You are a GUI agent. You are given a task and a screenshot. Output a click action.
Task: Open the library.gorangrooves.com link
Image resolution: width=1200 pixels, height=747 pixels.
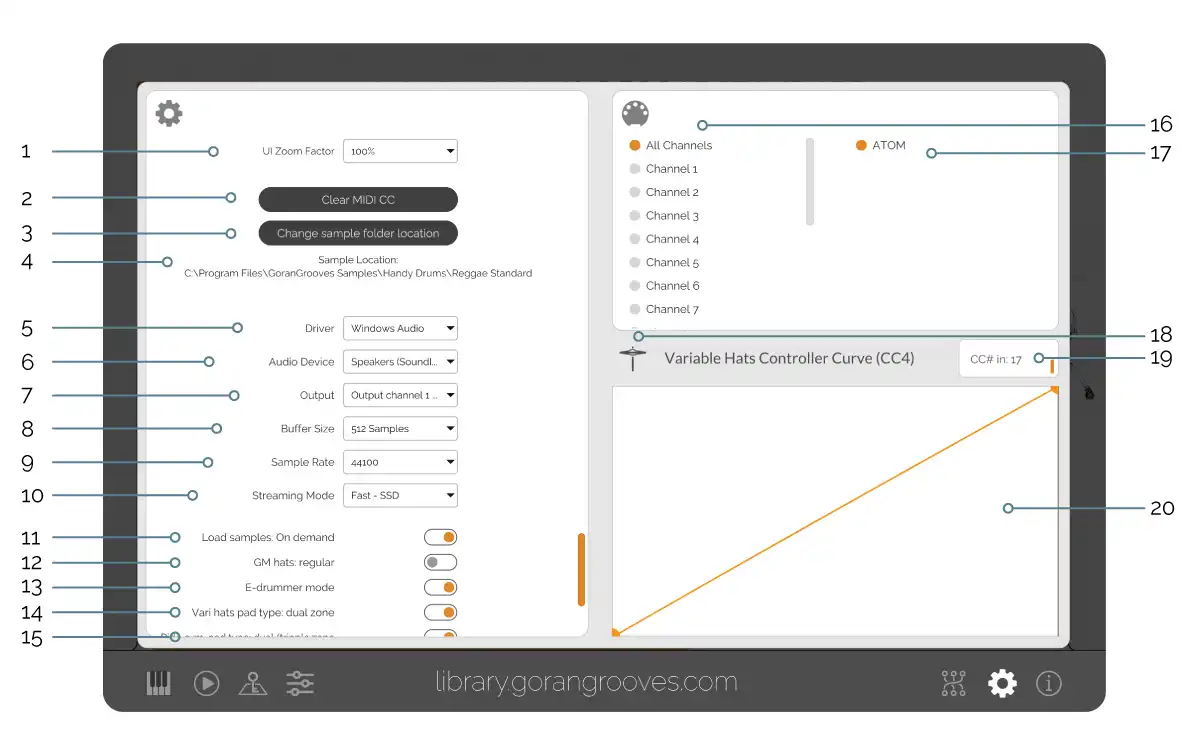pos(587,683)
